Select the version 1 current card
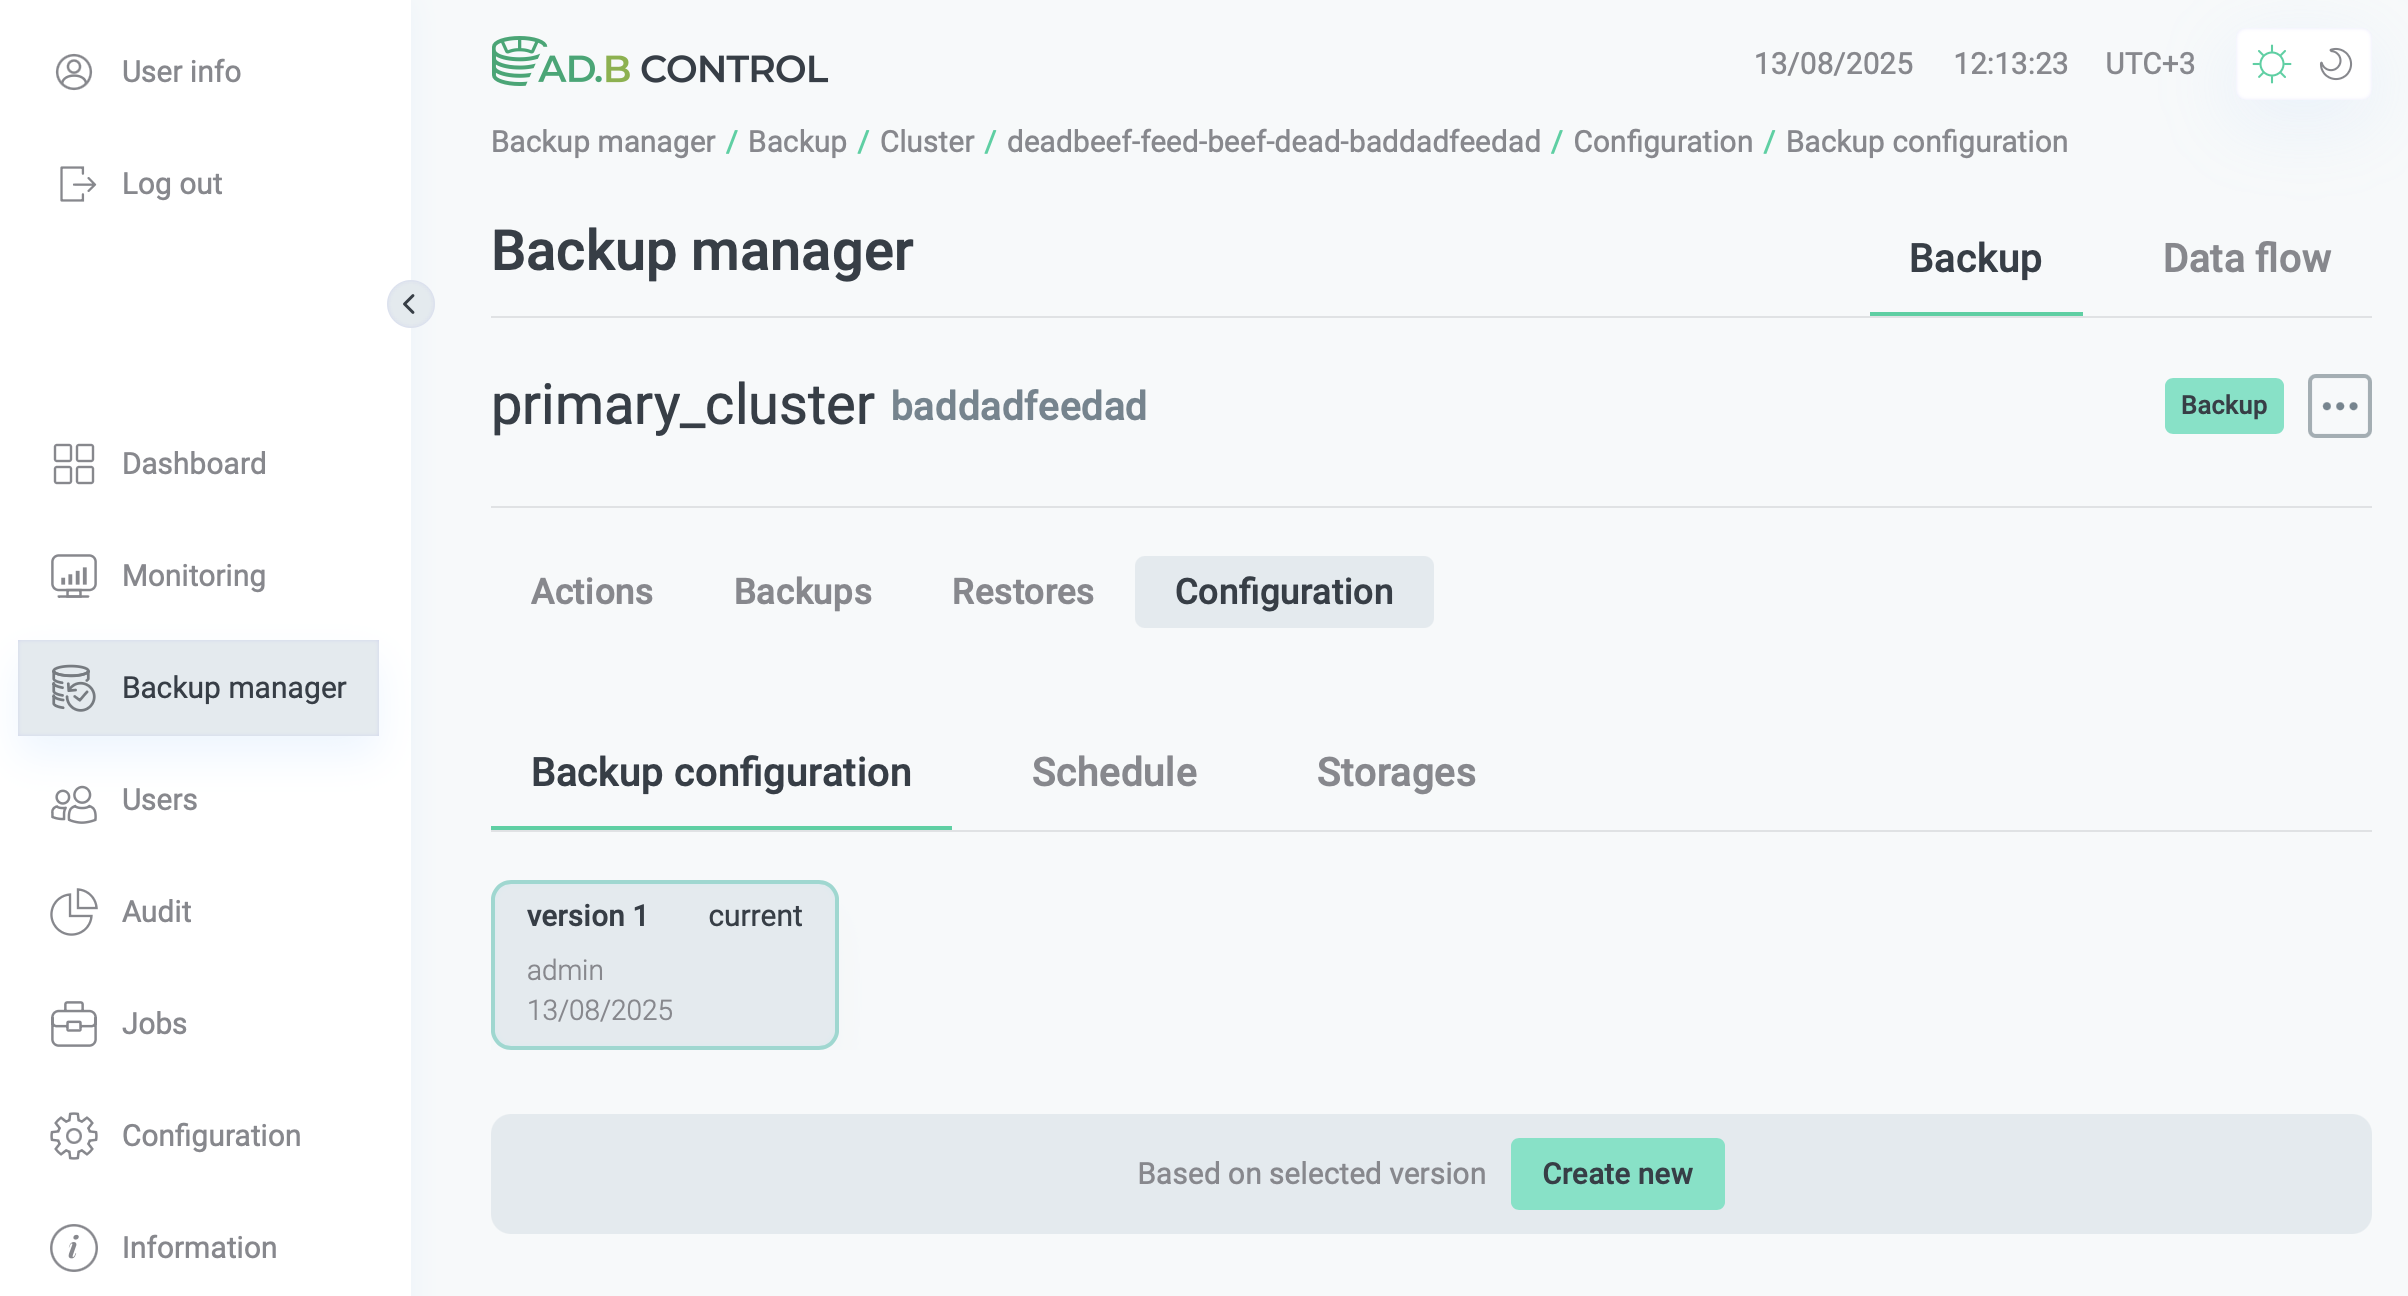Screen dimensions: 2408x1296 (x=664, y=964)
